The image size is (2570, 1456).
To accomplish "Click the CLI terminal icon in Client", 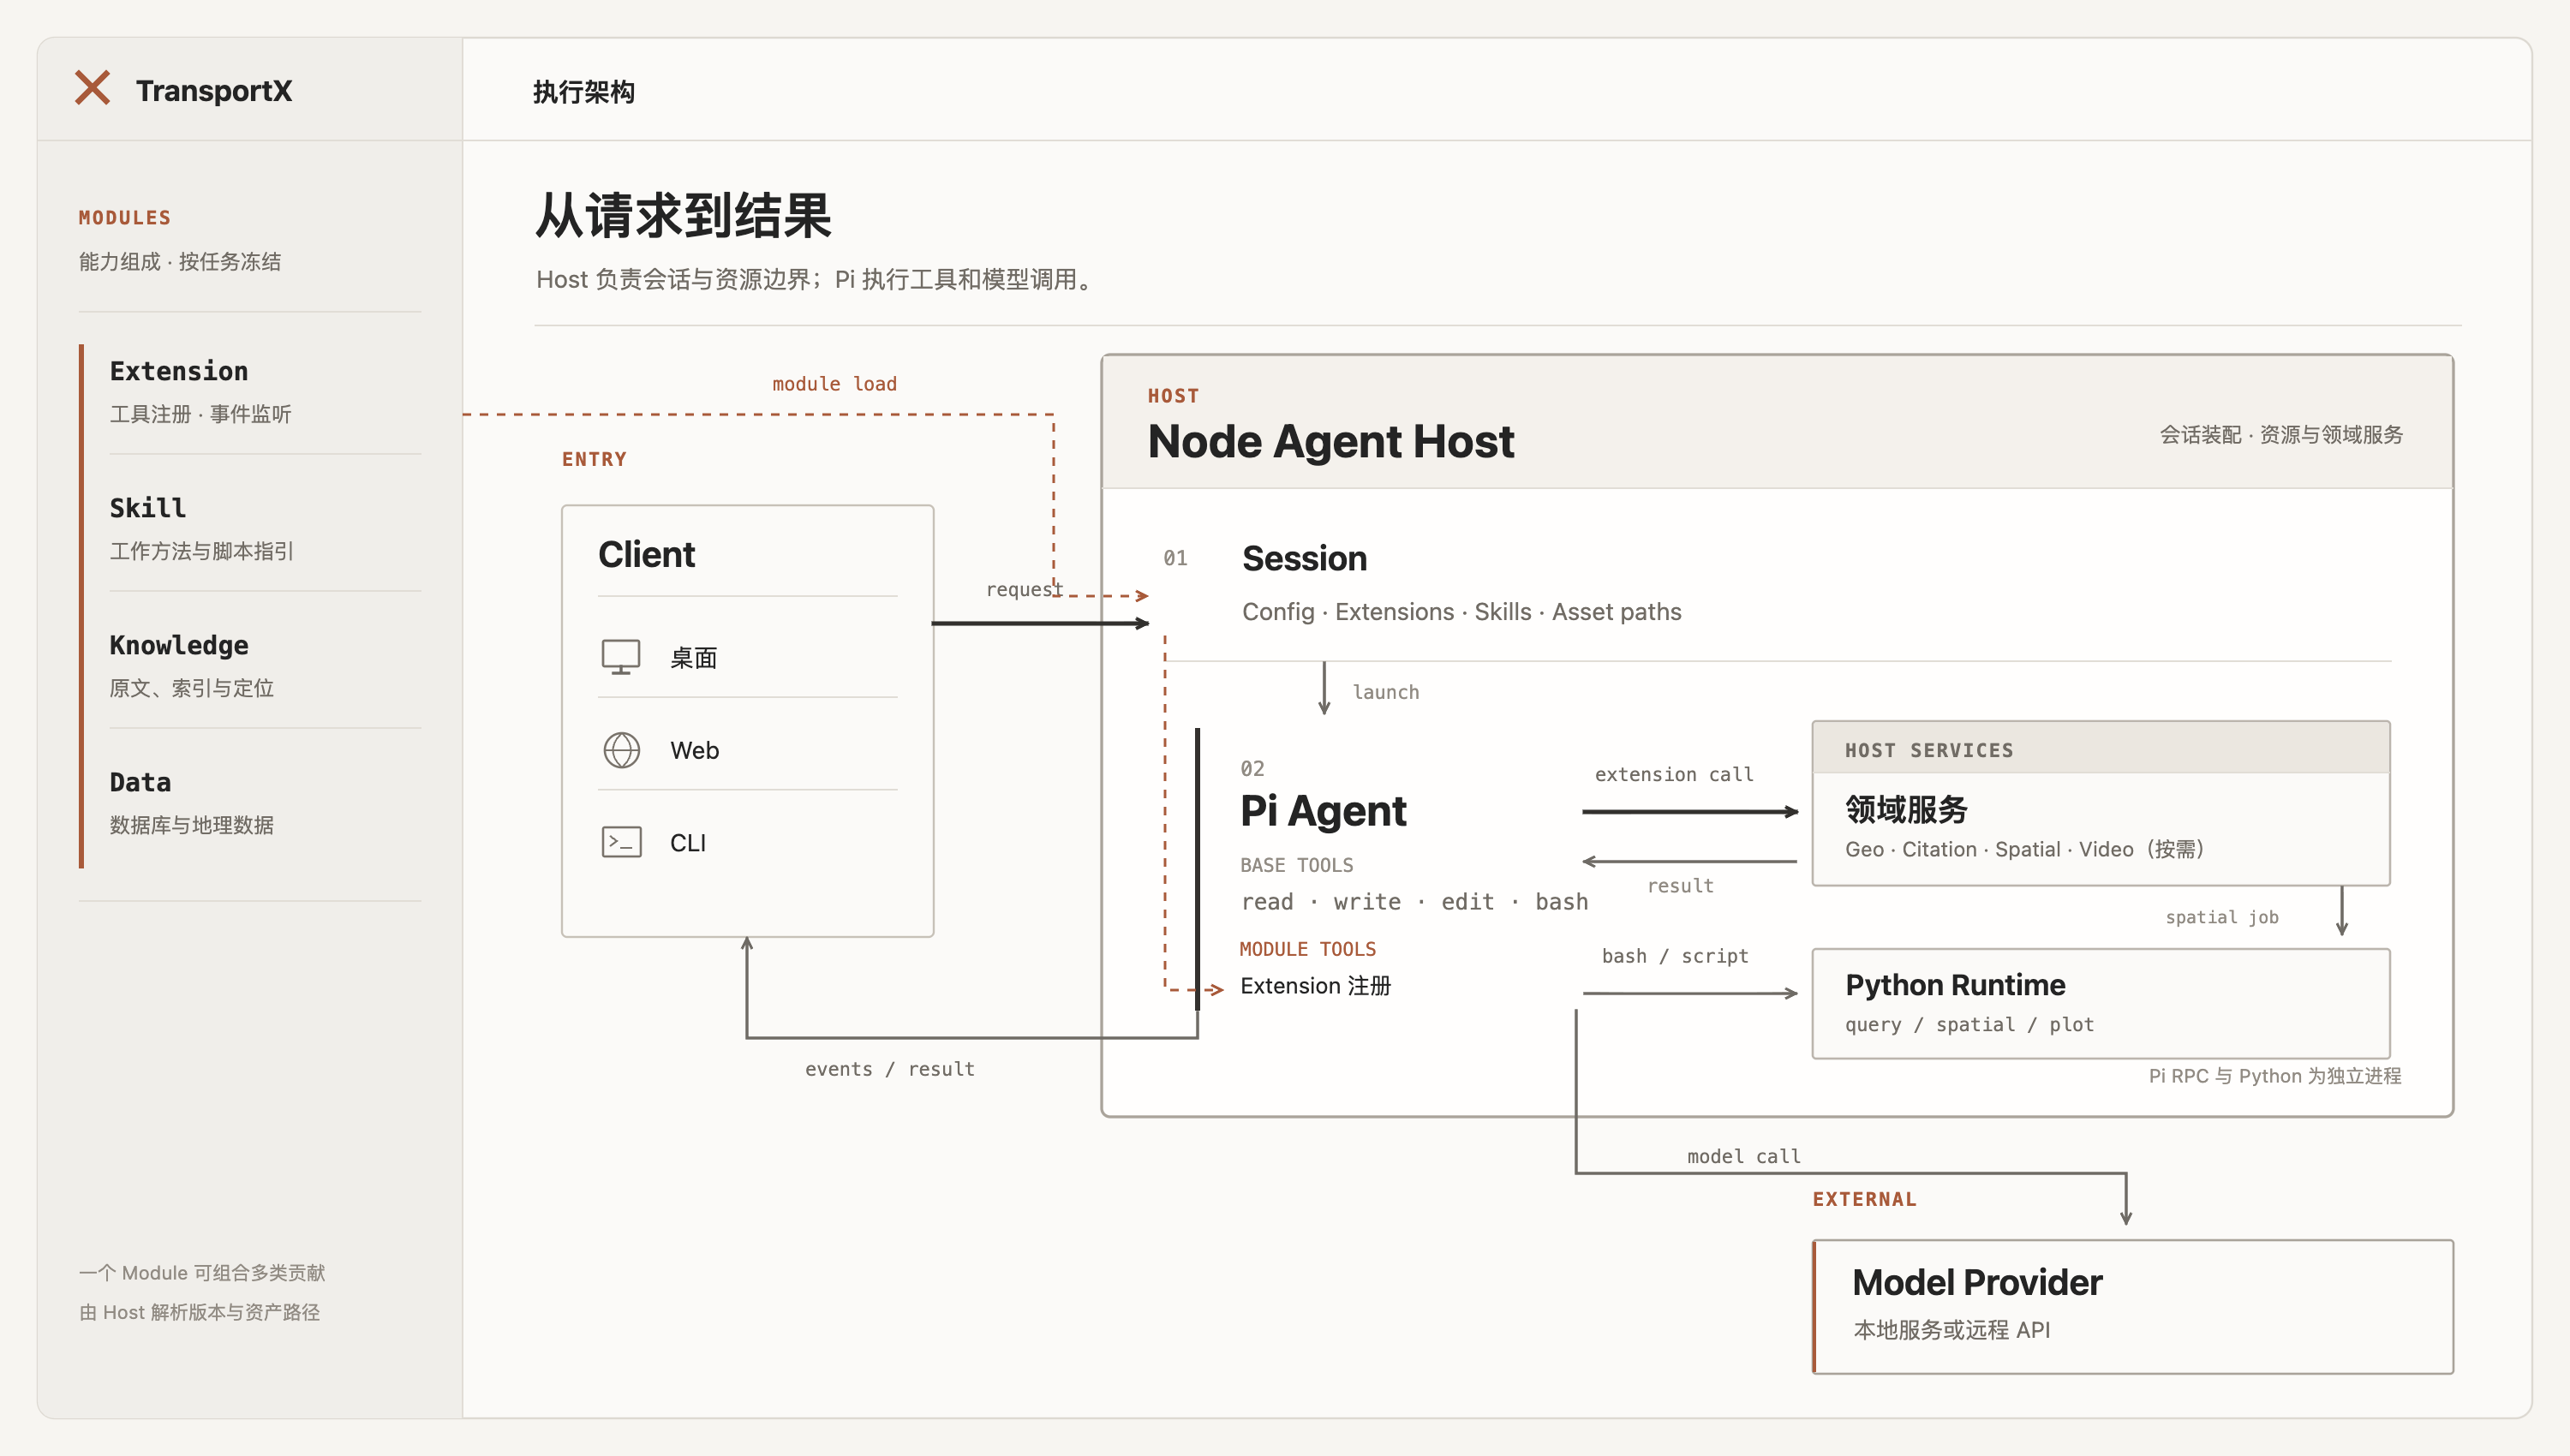I will pos(621,842).
